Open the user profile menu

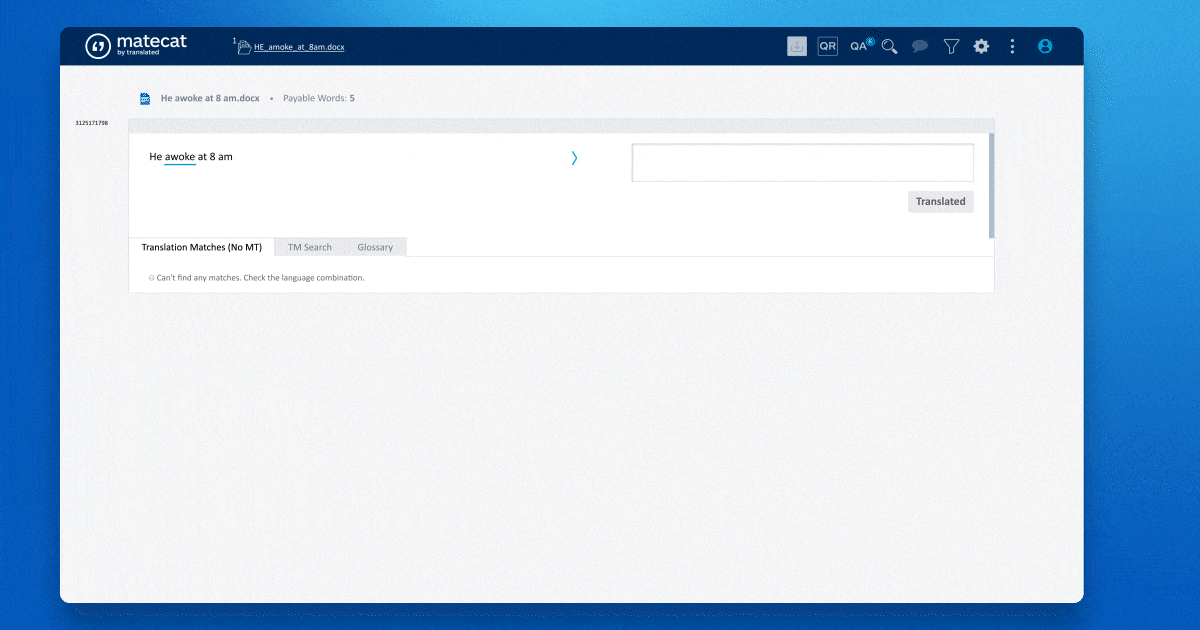1045,46
